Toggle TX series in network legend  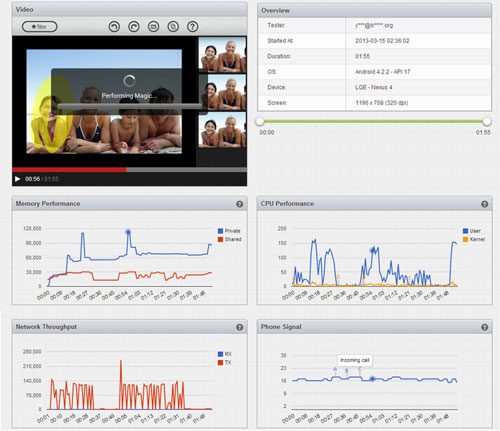point(224,362)
